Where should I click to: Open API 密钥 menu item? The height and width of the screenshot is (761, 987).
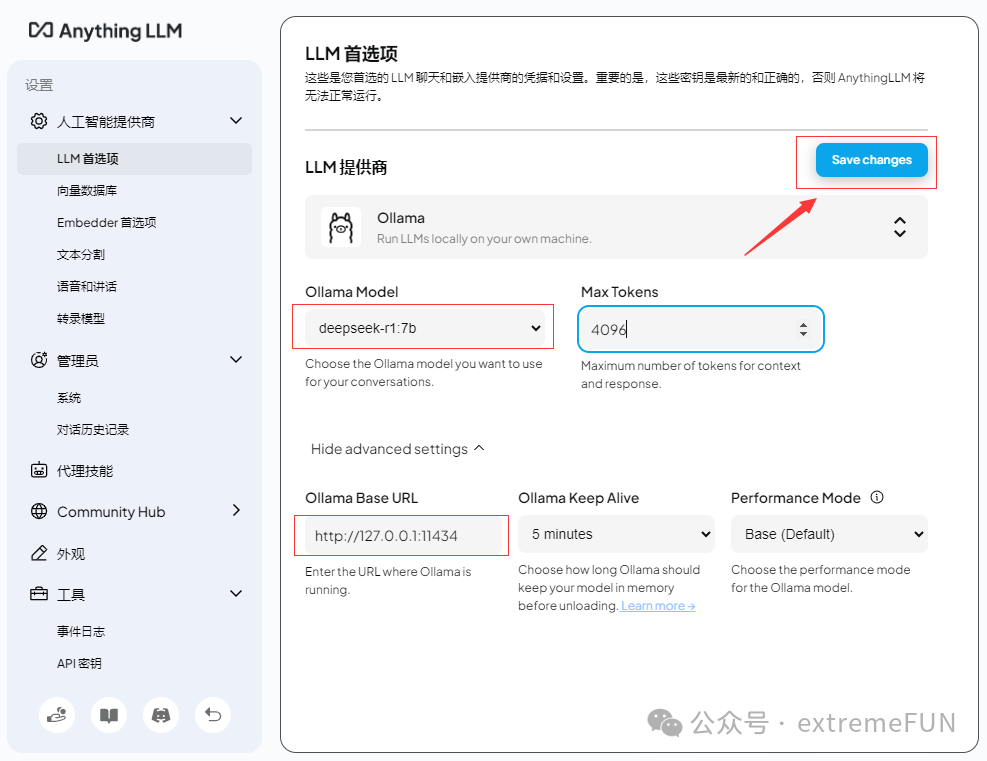click(x=79, y=663)
